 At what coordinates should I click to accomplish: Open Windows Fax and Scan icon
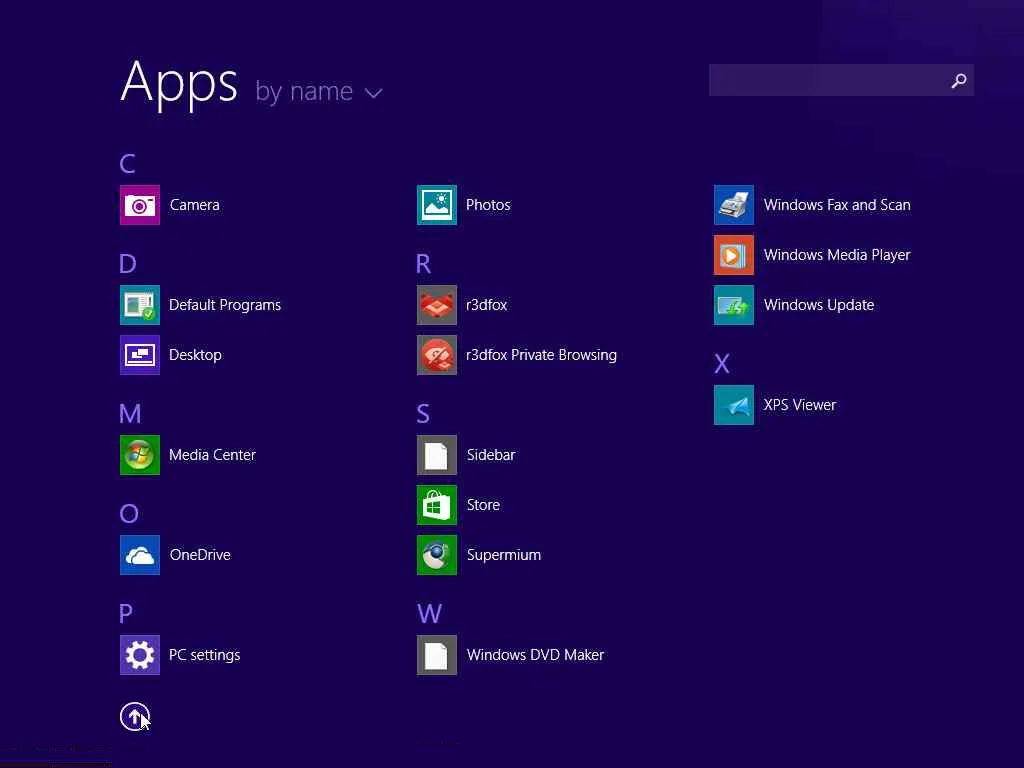734,205
